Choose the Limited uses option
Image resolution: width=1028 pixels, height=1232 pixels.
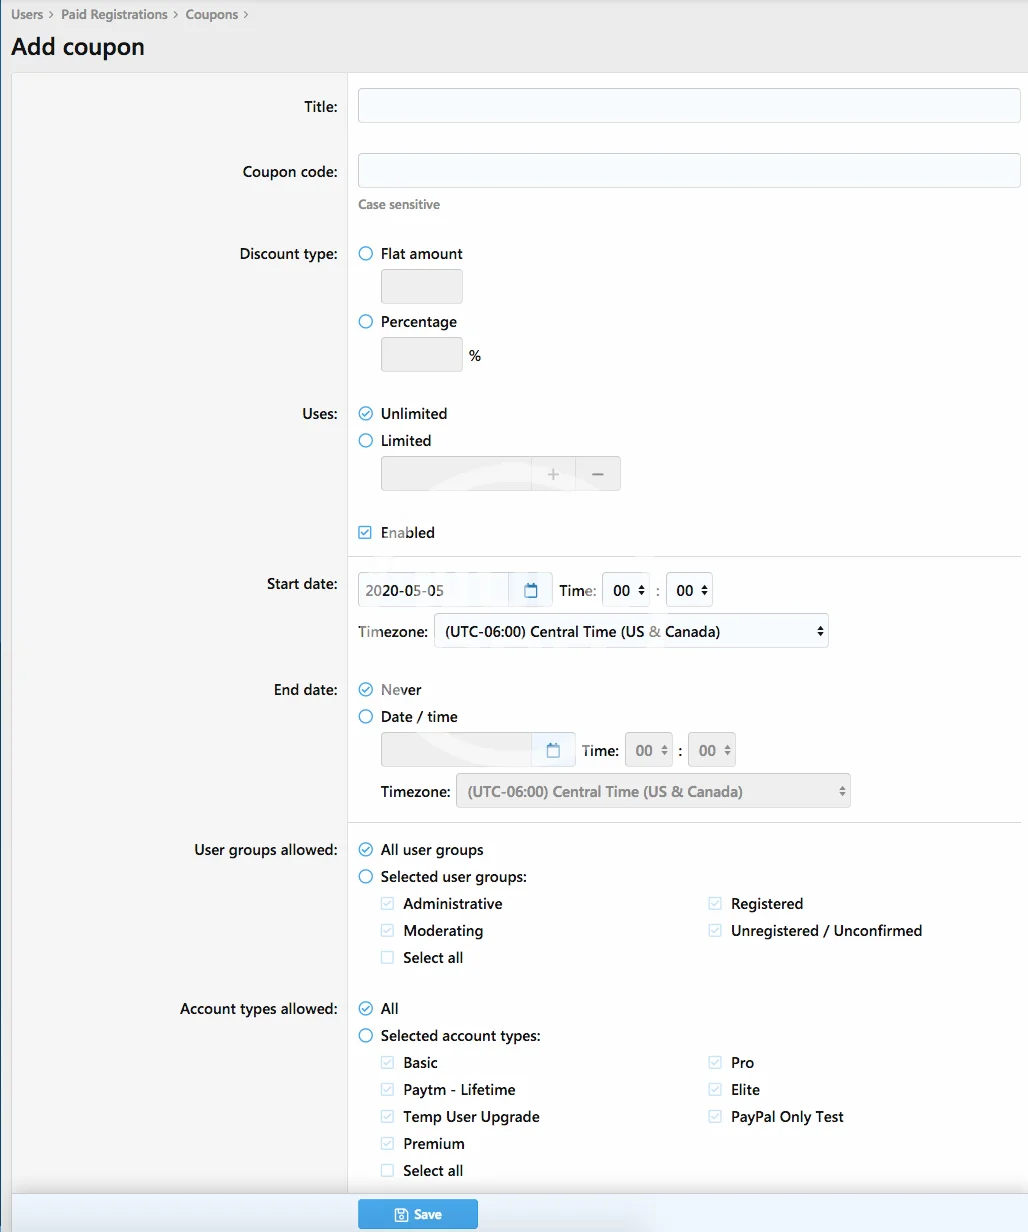[x=366, y=441]
